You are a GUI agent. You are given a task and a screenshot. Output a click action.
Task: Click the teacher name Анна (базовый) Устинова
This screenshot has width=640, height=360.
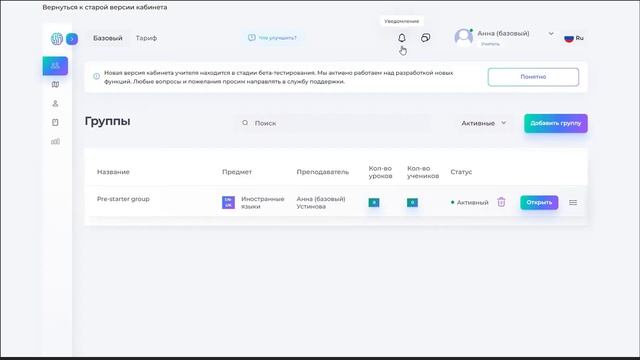(x=321, y=202)
